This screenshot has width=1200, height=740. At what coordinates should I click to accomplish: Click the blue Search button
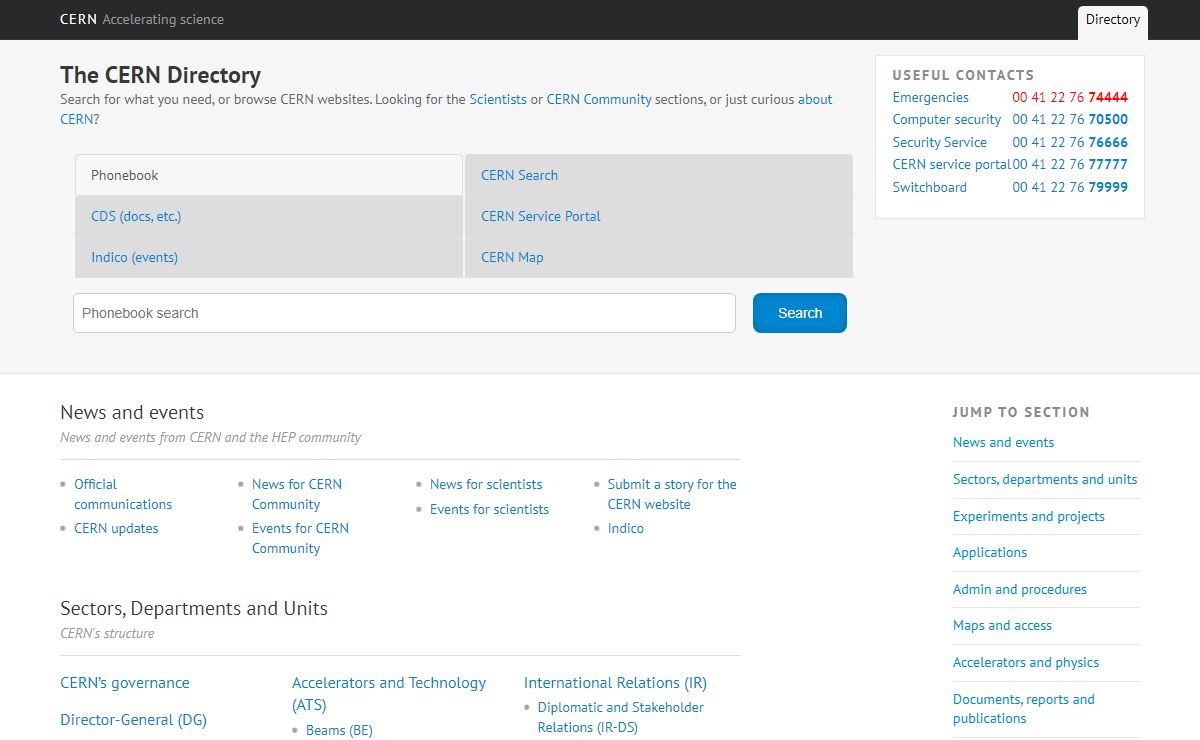point(800,313)
